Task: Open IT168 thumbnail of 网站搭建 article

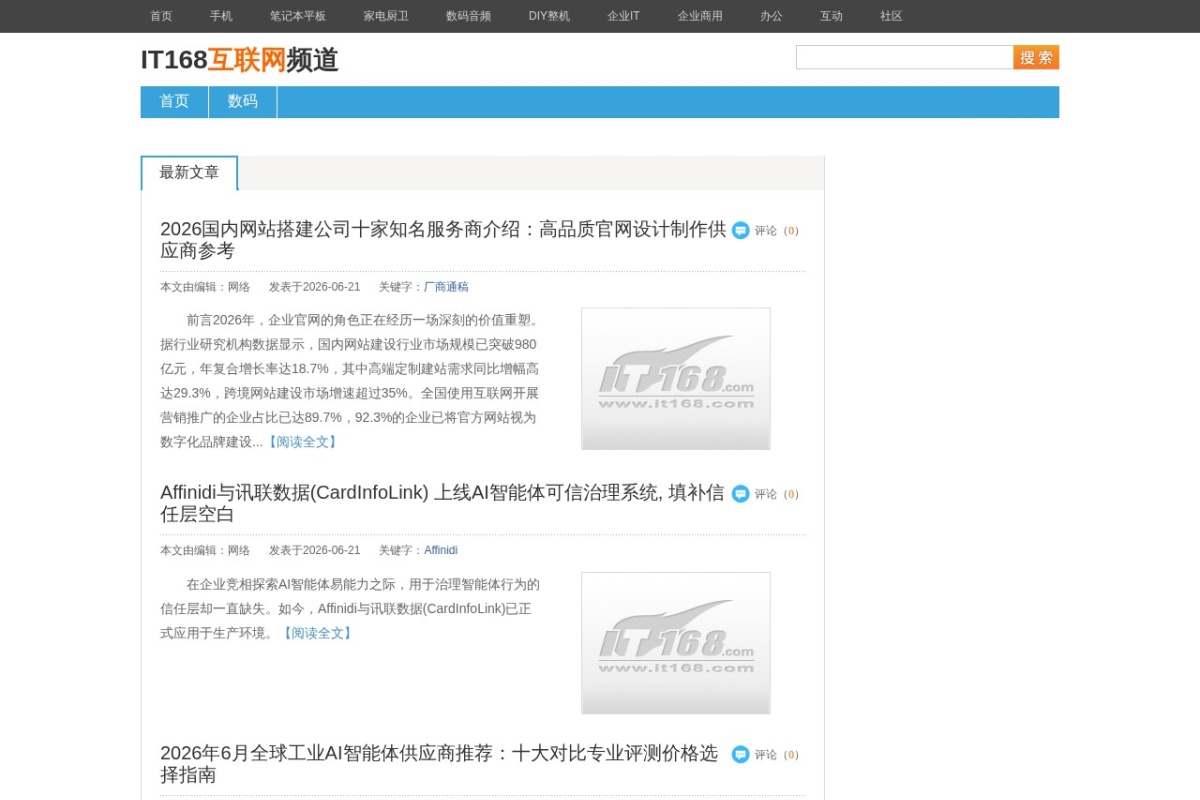Action: coord(676,379)
